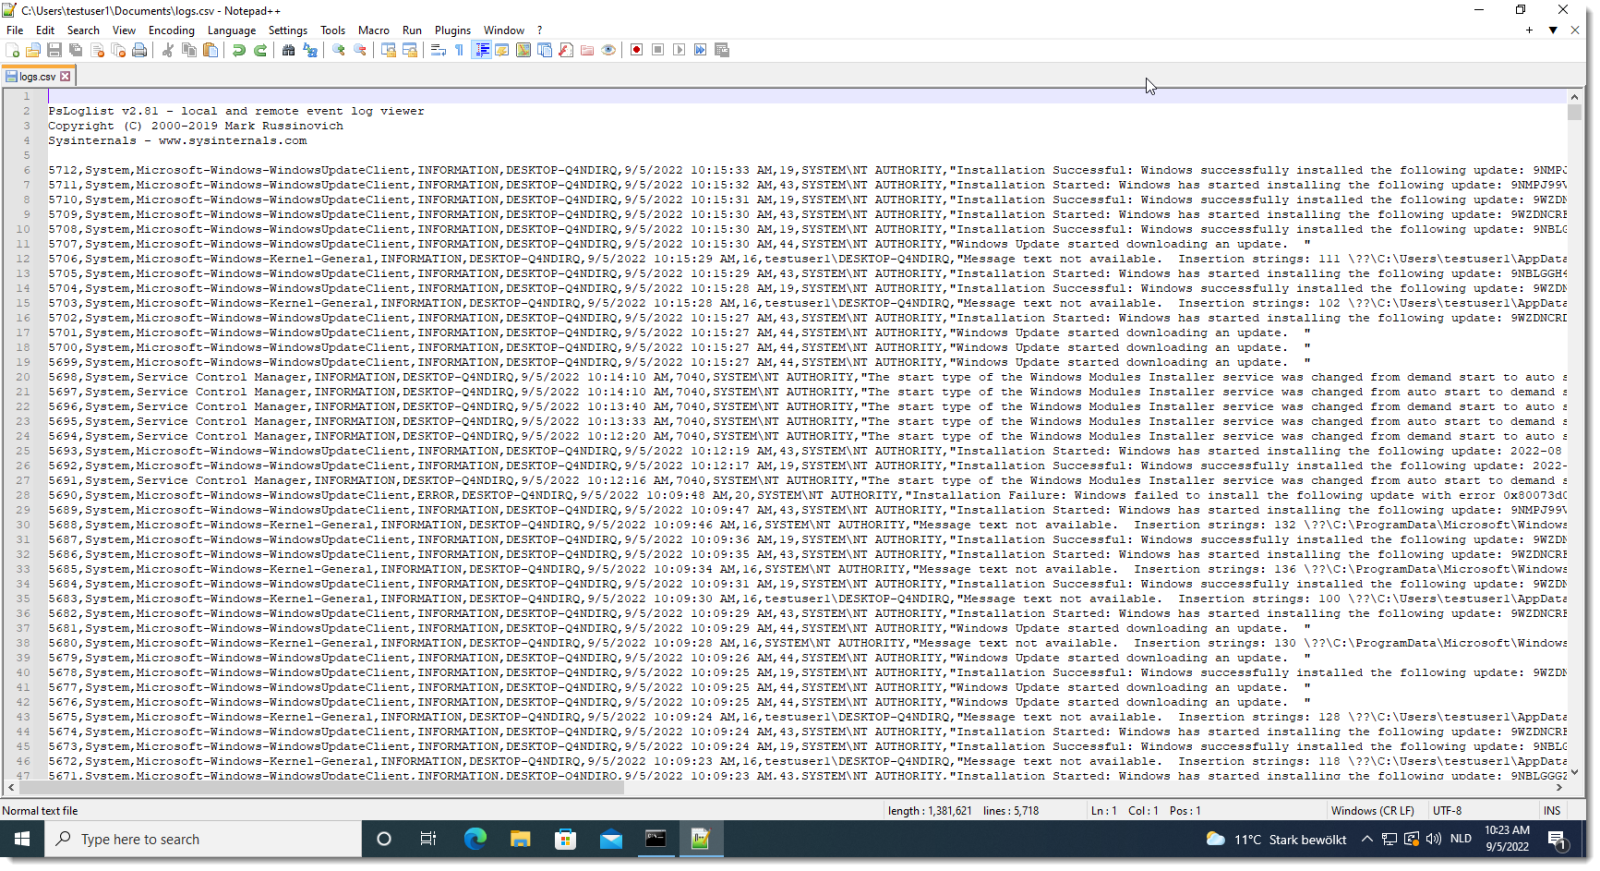Click Run a Macro Multiple Times icon
The image size is (1600, 871).
700,50
